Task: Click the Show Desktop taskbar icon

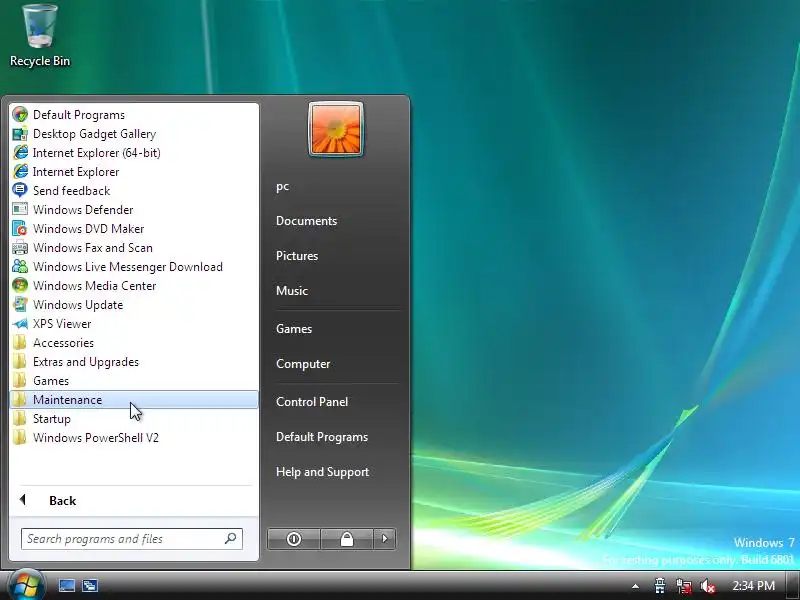Action: click(x=67, y=585)
